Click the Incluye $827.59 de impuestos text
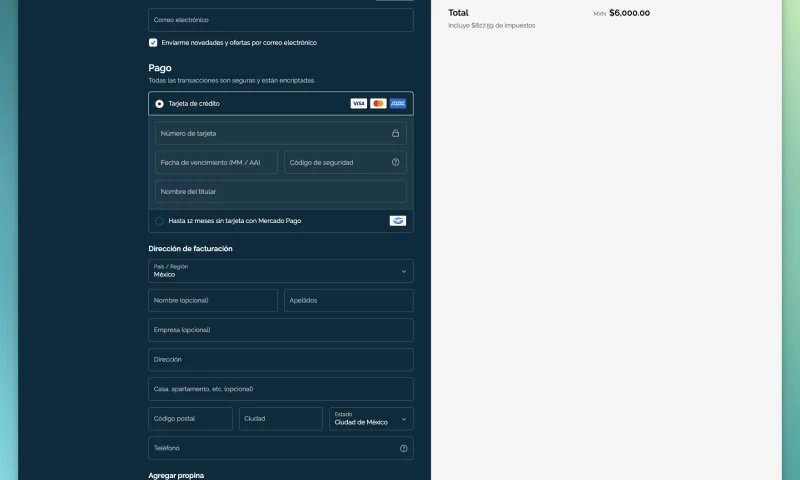The image size is (800, 480). (491, 26)
